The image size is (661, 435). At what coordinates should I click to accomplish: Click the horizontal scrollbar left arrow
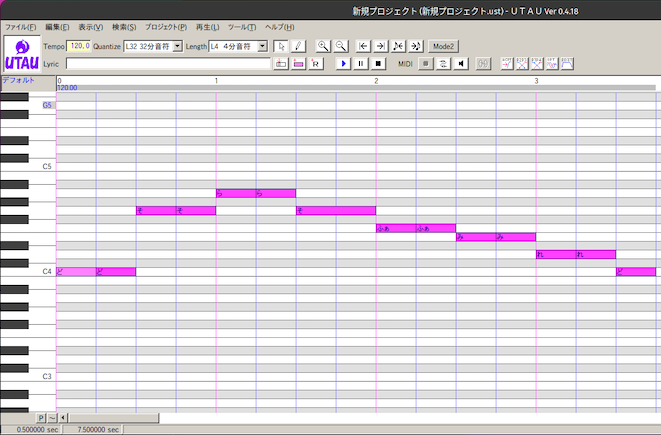(63, 416)
